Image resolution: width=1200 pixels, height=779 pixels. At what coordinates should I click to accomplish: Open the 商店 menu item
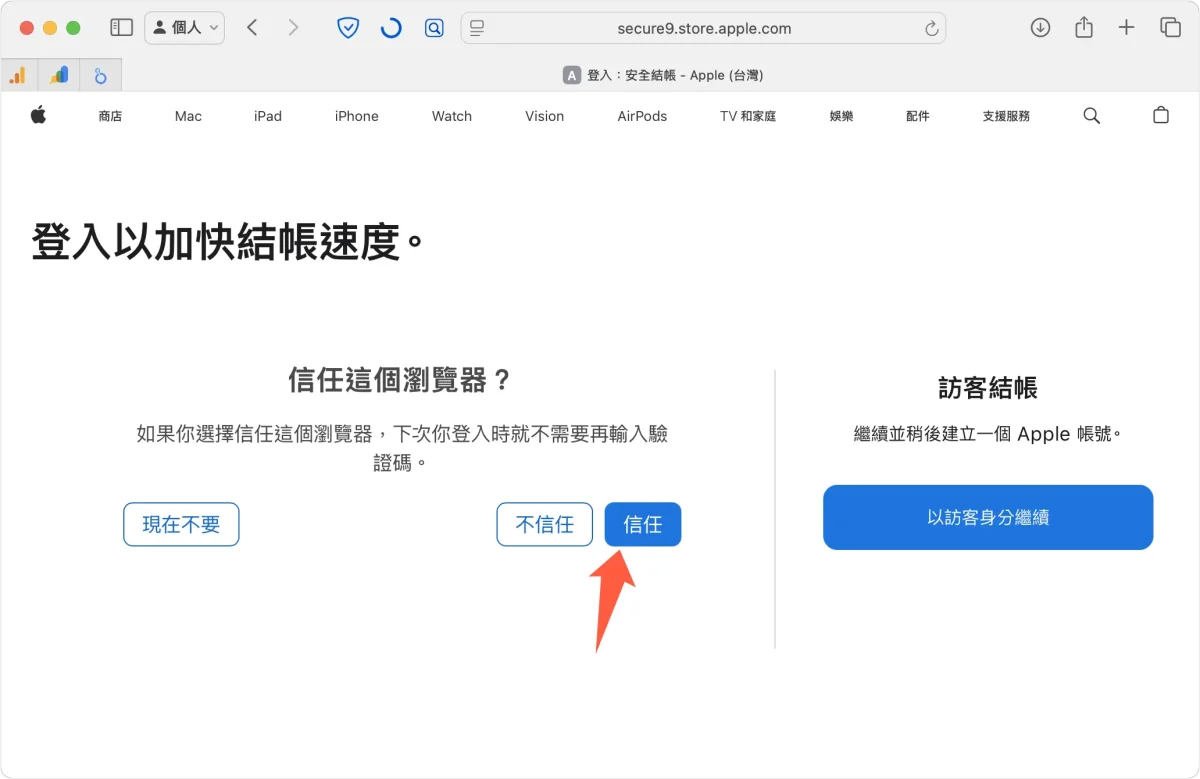pos(110,116)
